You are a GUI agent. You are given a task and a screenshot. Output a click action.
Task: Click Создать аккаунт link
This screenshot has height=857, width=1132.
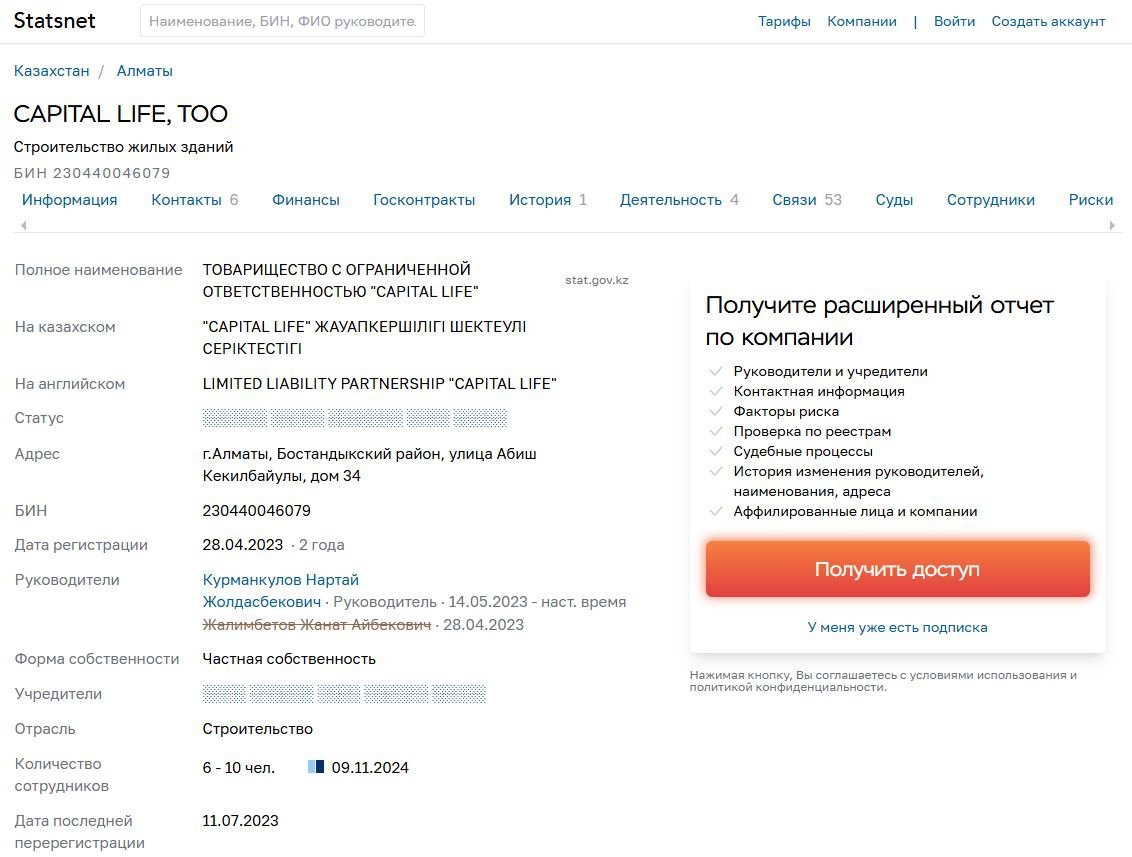1048,22
